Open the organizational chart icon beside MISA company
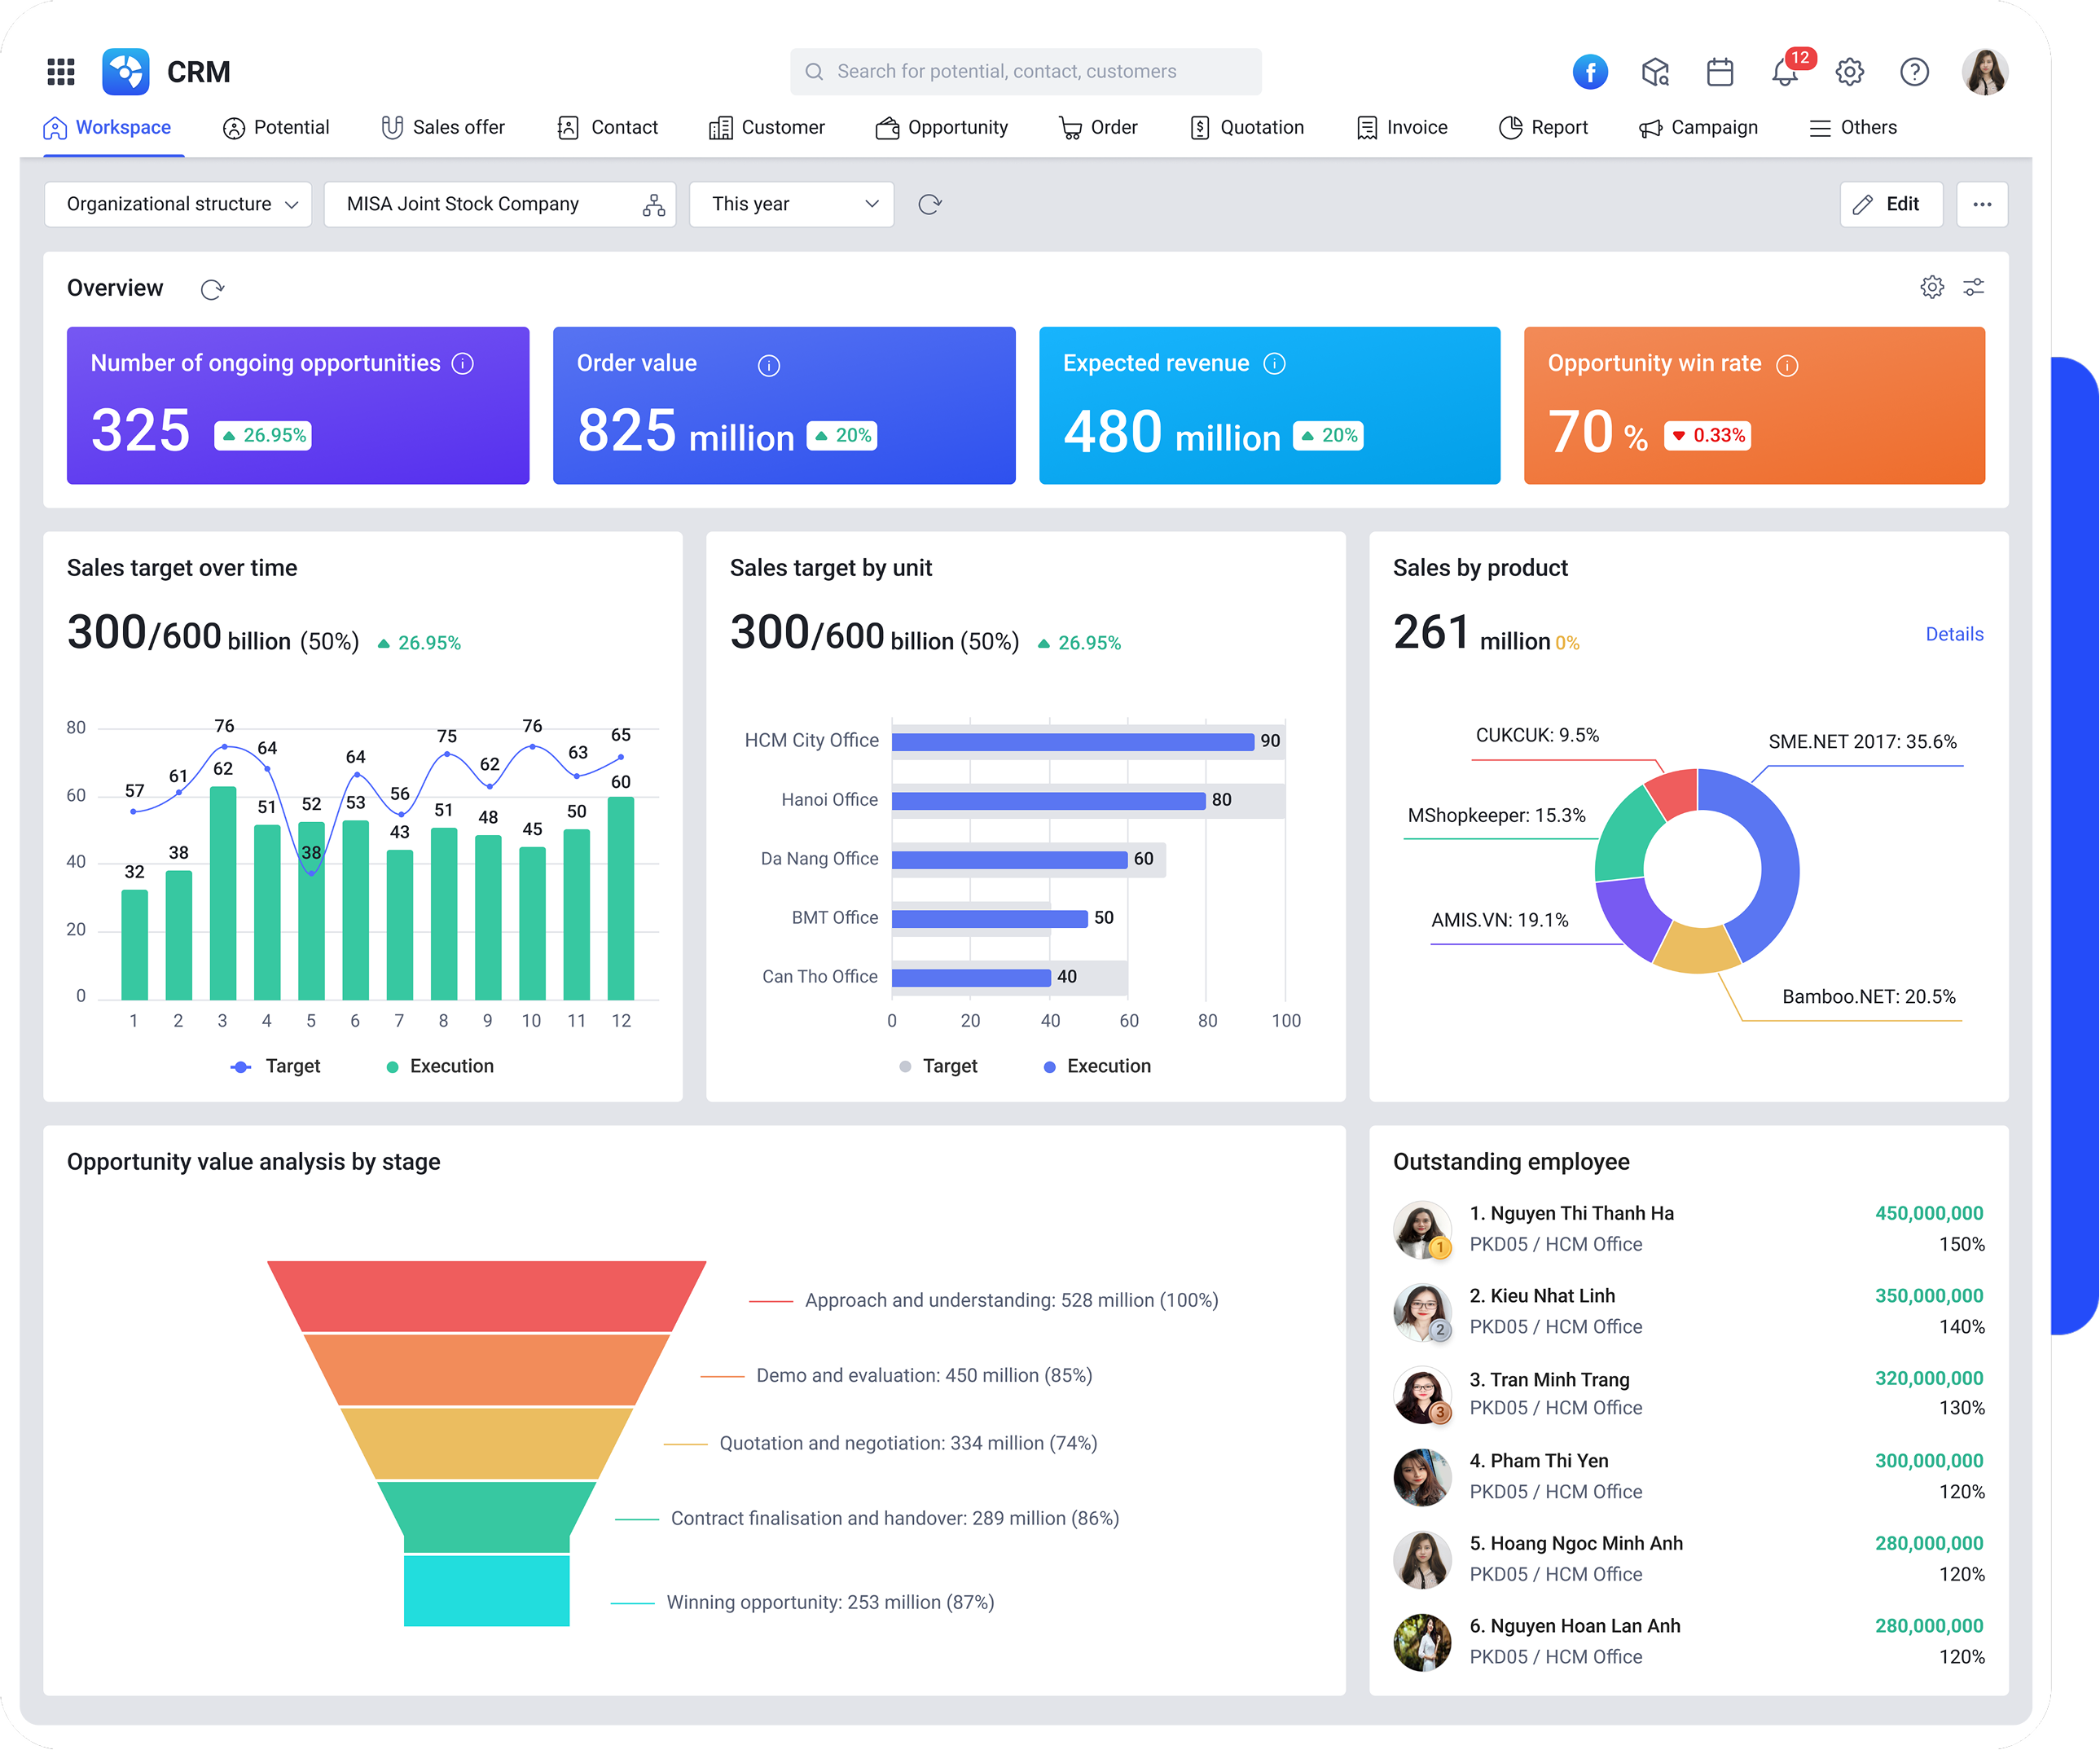 [653, 204]
